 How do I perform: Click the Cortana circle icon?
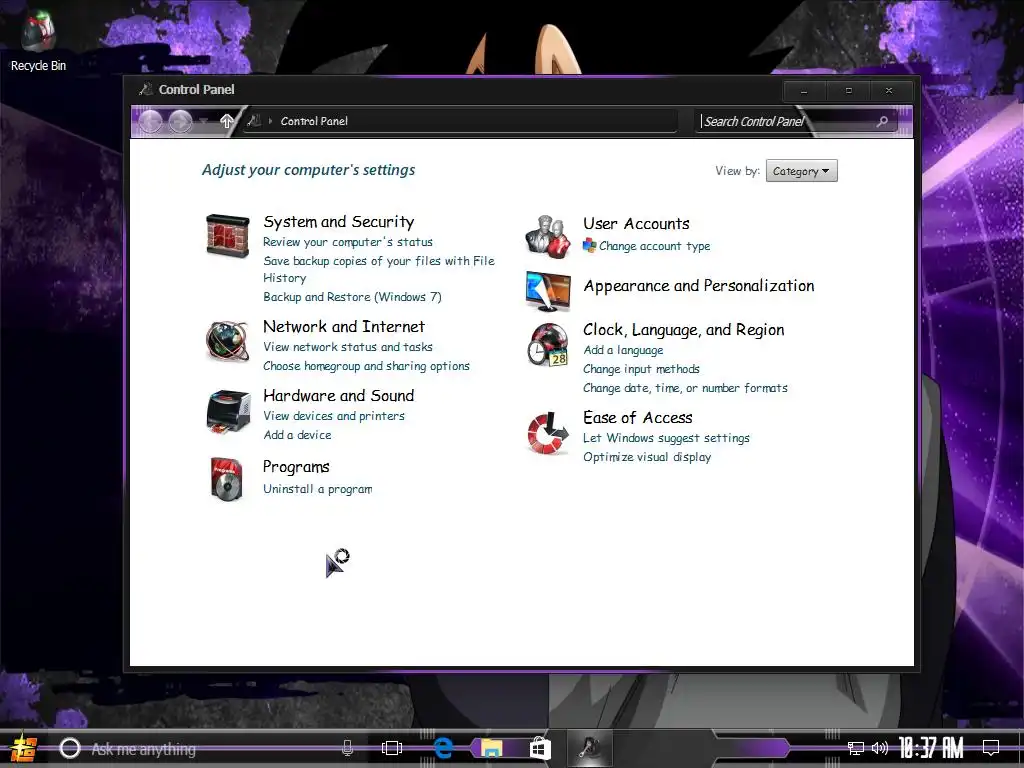tap(70, 748)
